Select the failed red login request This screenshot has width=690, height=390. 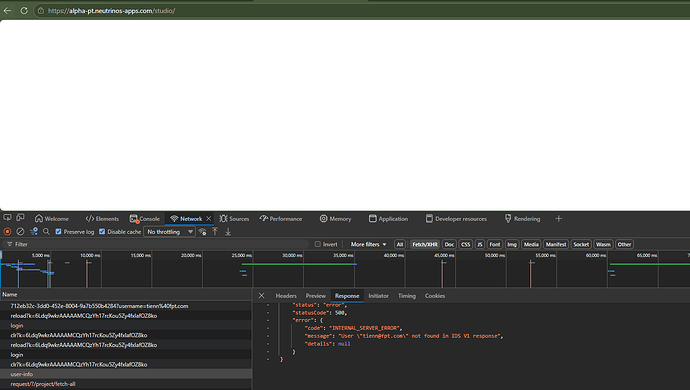point(126,326)
